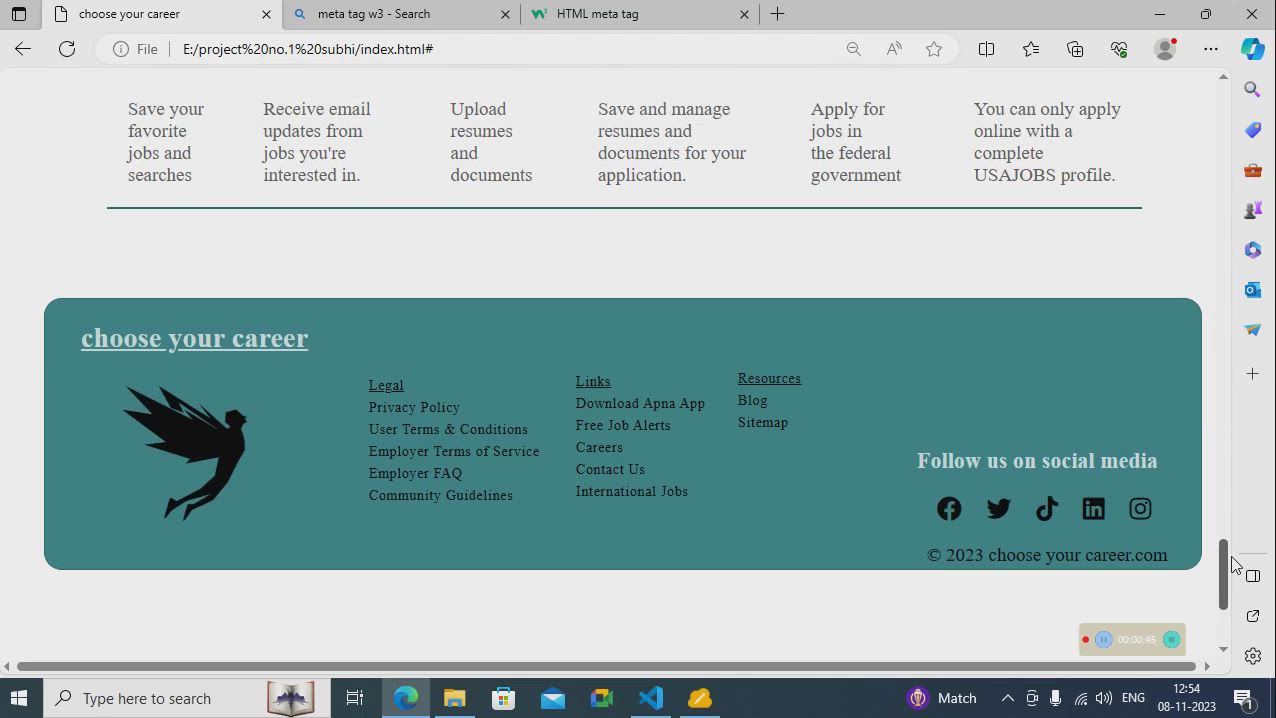Viewport: 1276px width, 718px height.
Task: Open the Windows Start menu
Action: point(20,698)
